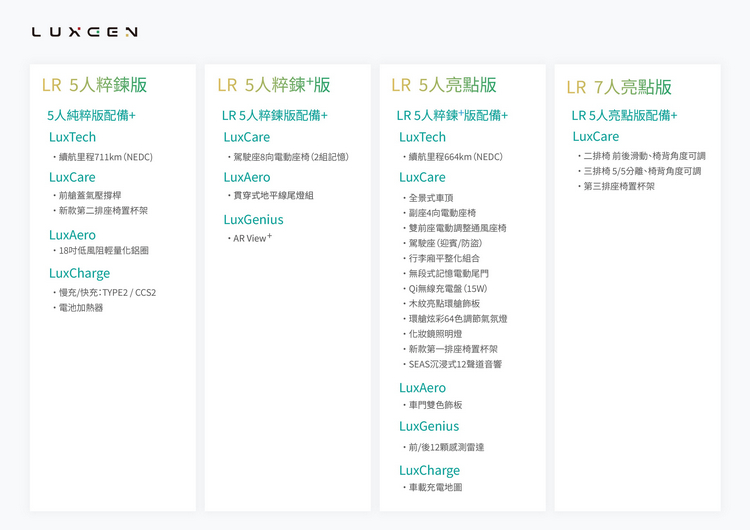750x530 pixels.
Task: Select the LR 5人粹鍊版 card title
Action: point(95,85)
